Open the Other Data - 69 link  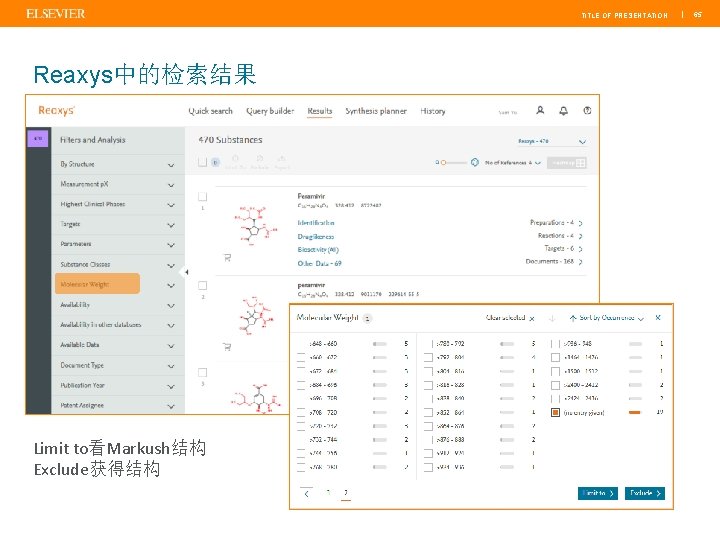tap(320, 264)
